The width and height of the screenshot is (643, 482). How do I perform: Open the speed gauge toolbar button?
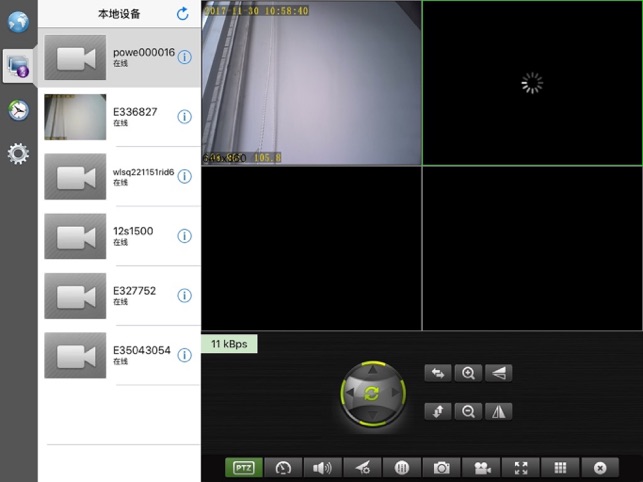click(283, 468)
